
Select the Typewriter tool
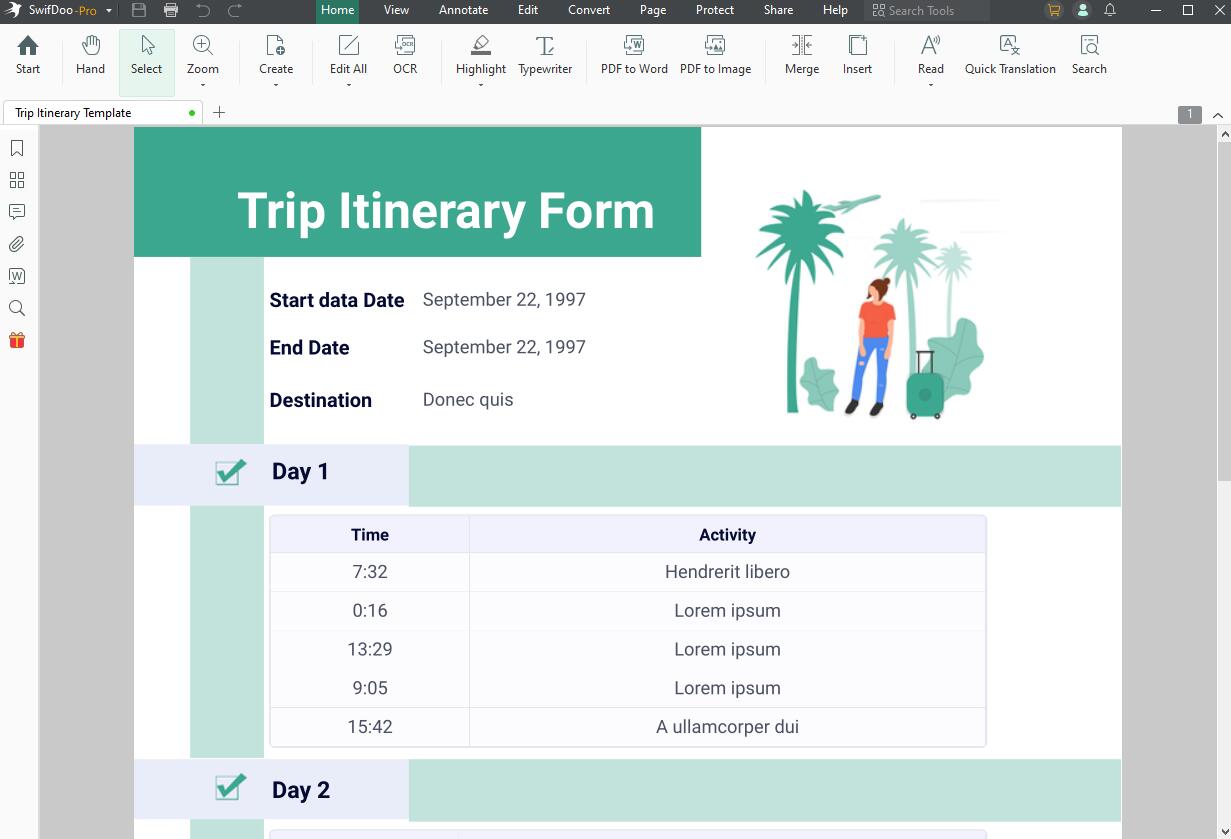[545, 56]
